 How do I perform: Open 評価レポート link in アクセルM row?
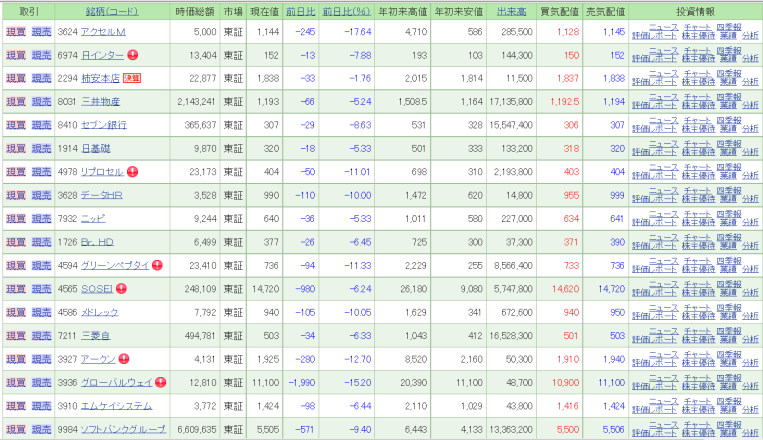pyautogui.click(x=654, y=36)
